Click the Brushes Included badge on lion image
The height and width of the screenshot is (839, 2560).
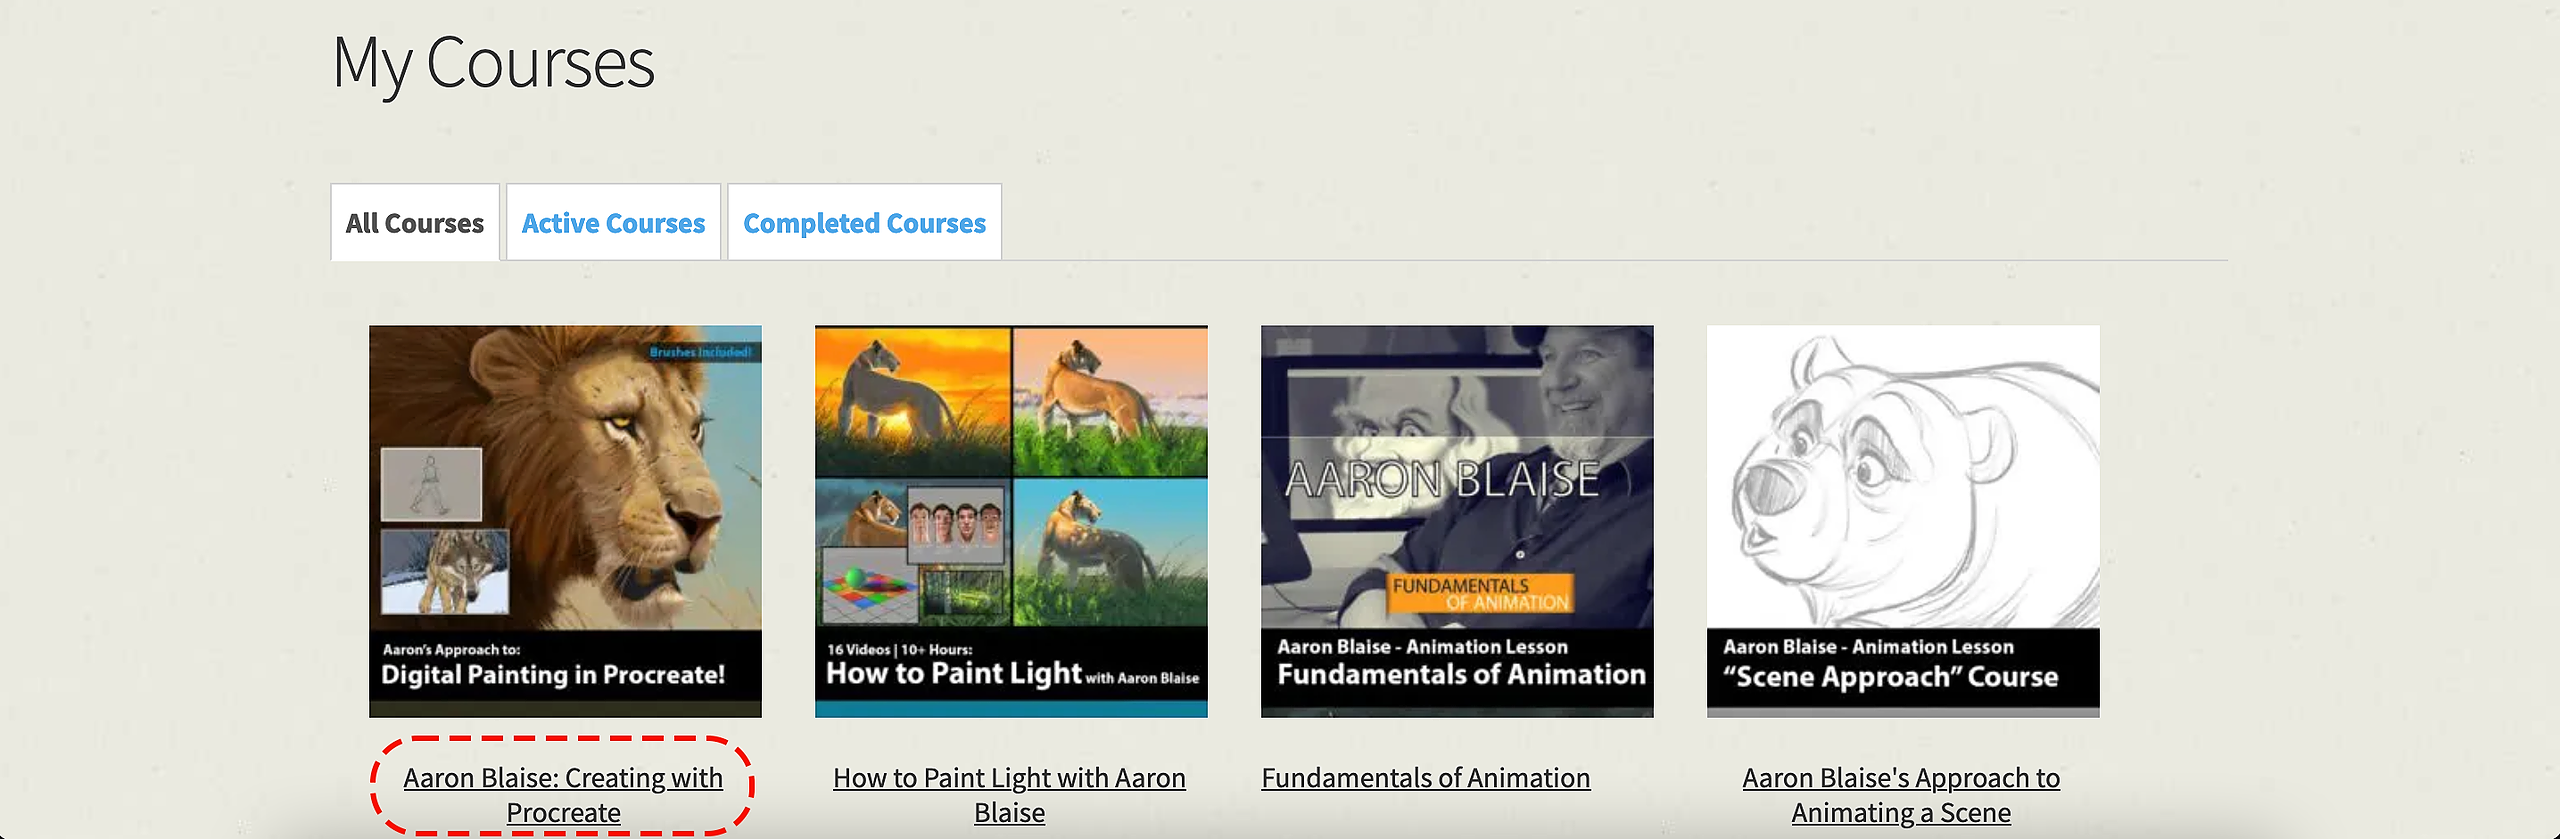[x=700, y=352]
